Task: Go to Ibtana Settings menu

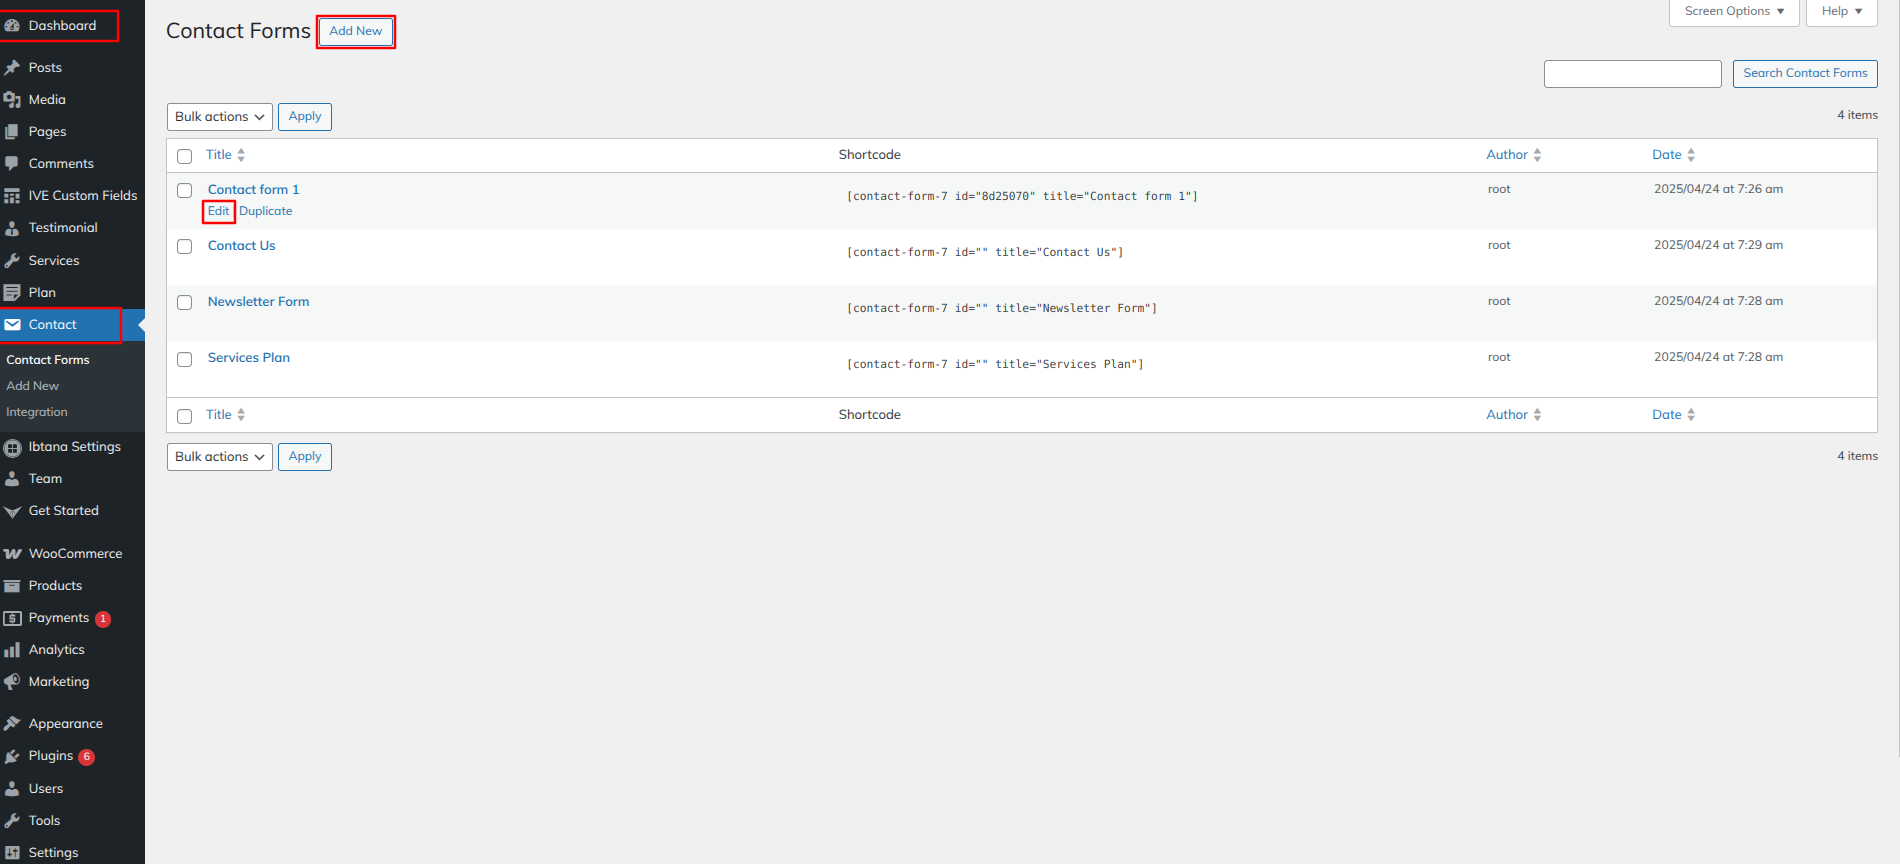Action: [x=74, y=447]
